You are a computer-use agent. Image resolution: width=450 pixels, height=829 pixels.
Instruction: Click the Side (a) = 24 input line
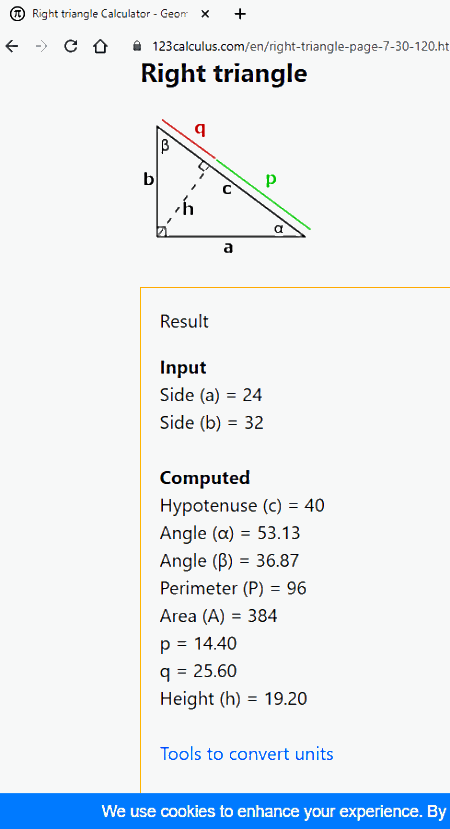(211, 395)
